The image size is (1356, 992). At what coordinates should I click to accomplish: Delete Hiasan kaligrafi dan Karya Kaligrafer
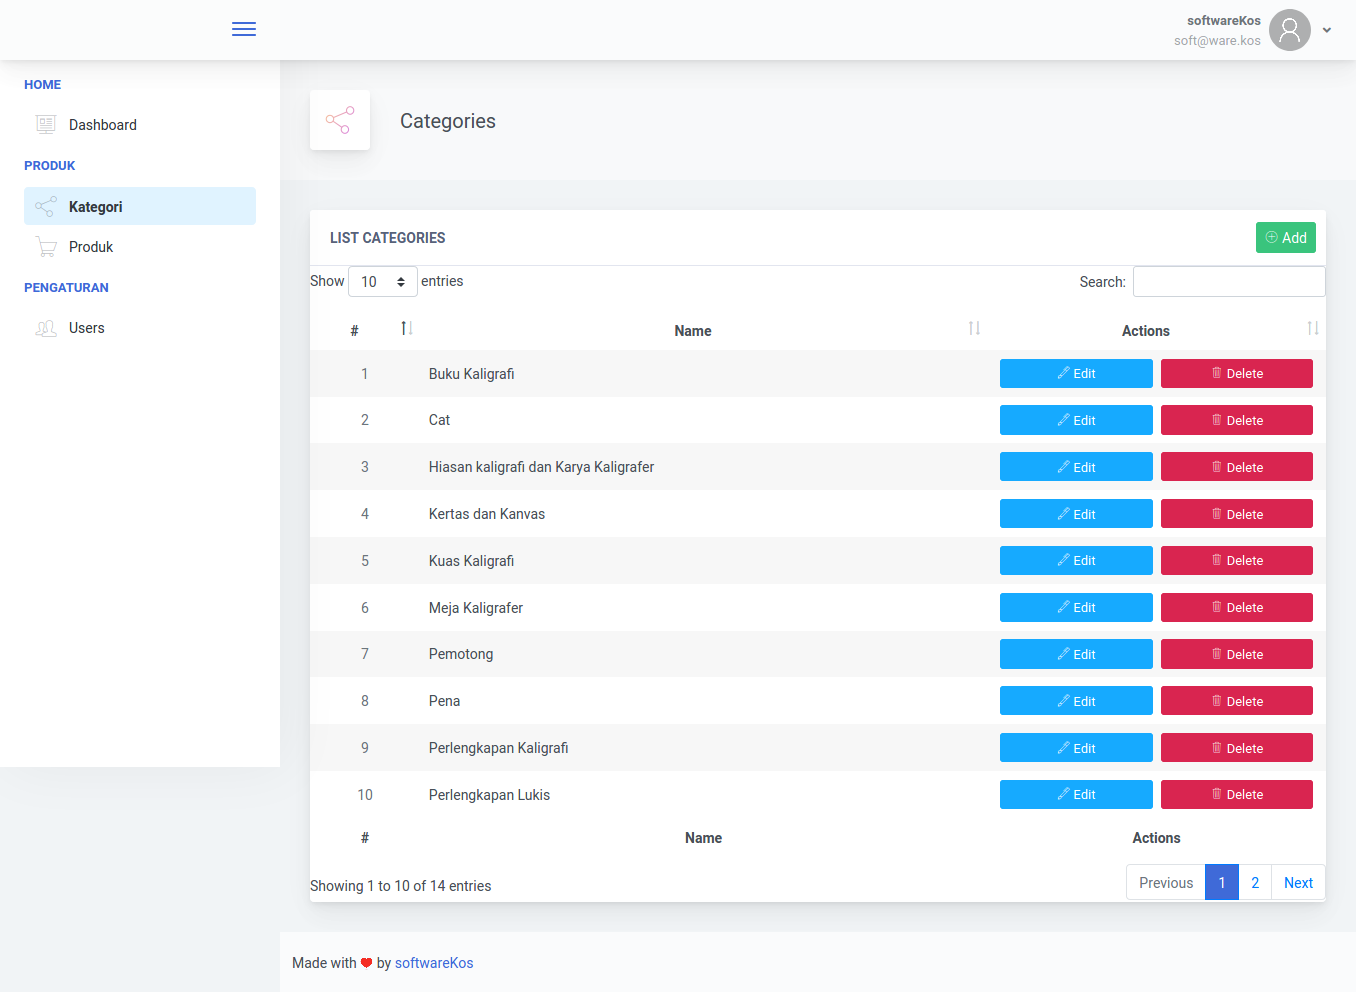coord(1237,467)
